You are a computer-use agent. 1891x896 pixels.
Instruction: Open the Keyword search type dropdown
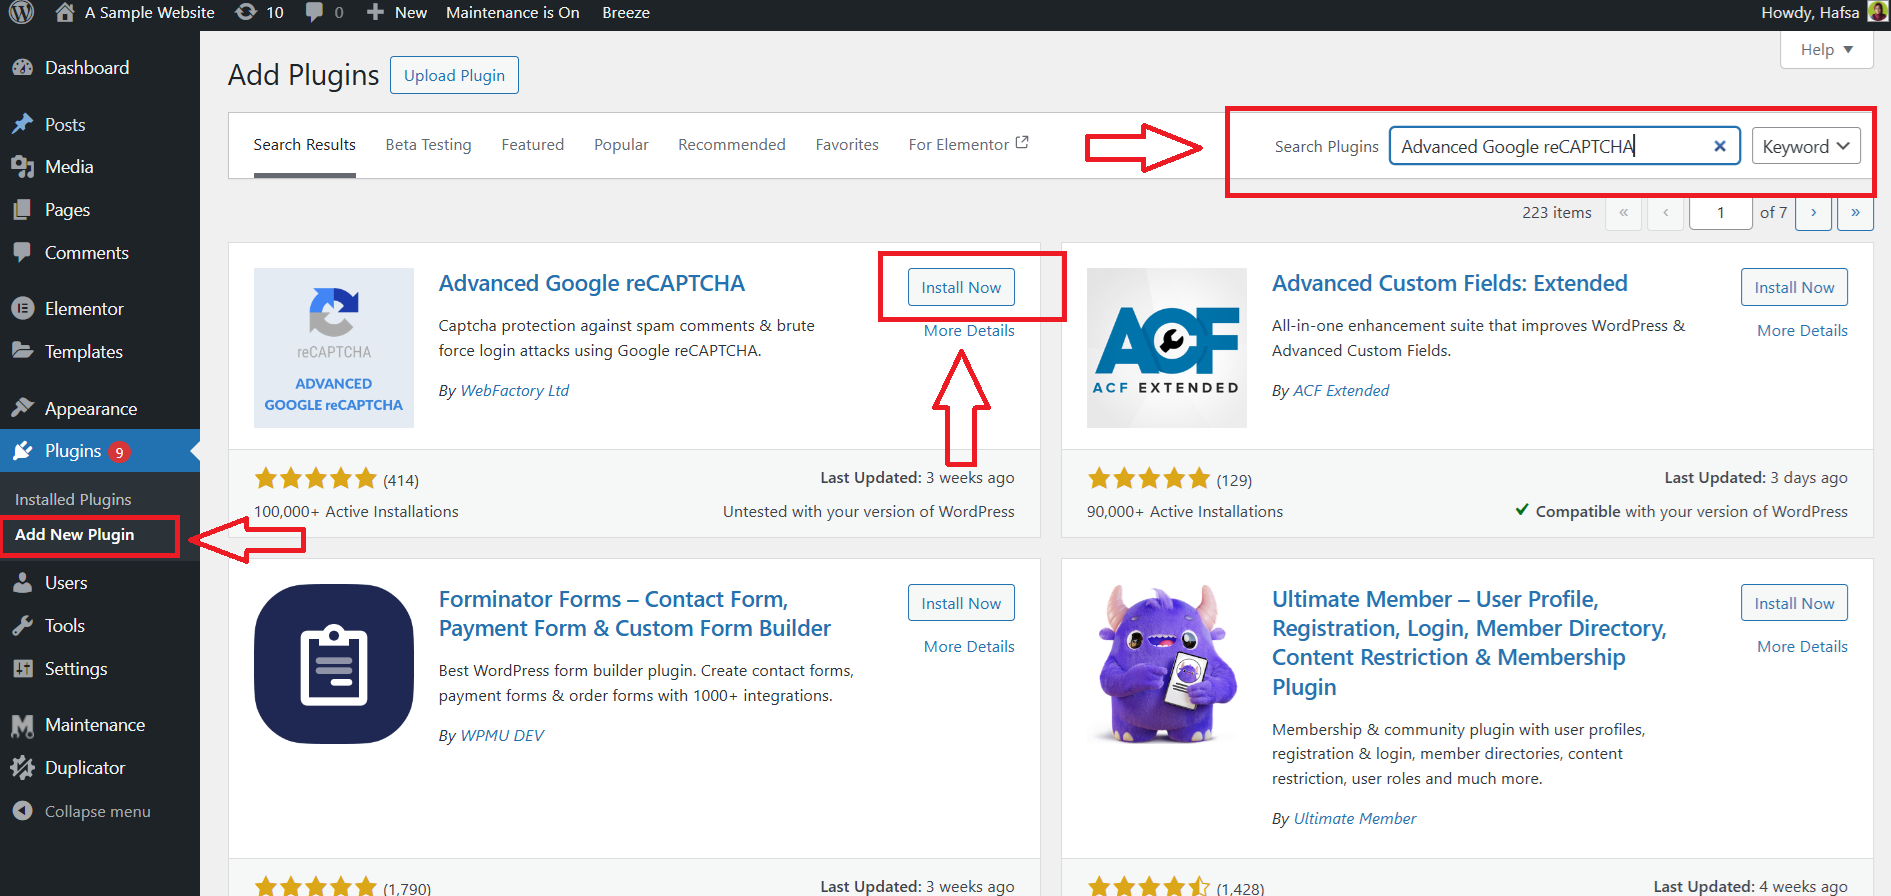pyautogui.click(x=1806, y=146)
